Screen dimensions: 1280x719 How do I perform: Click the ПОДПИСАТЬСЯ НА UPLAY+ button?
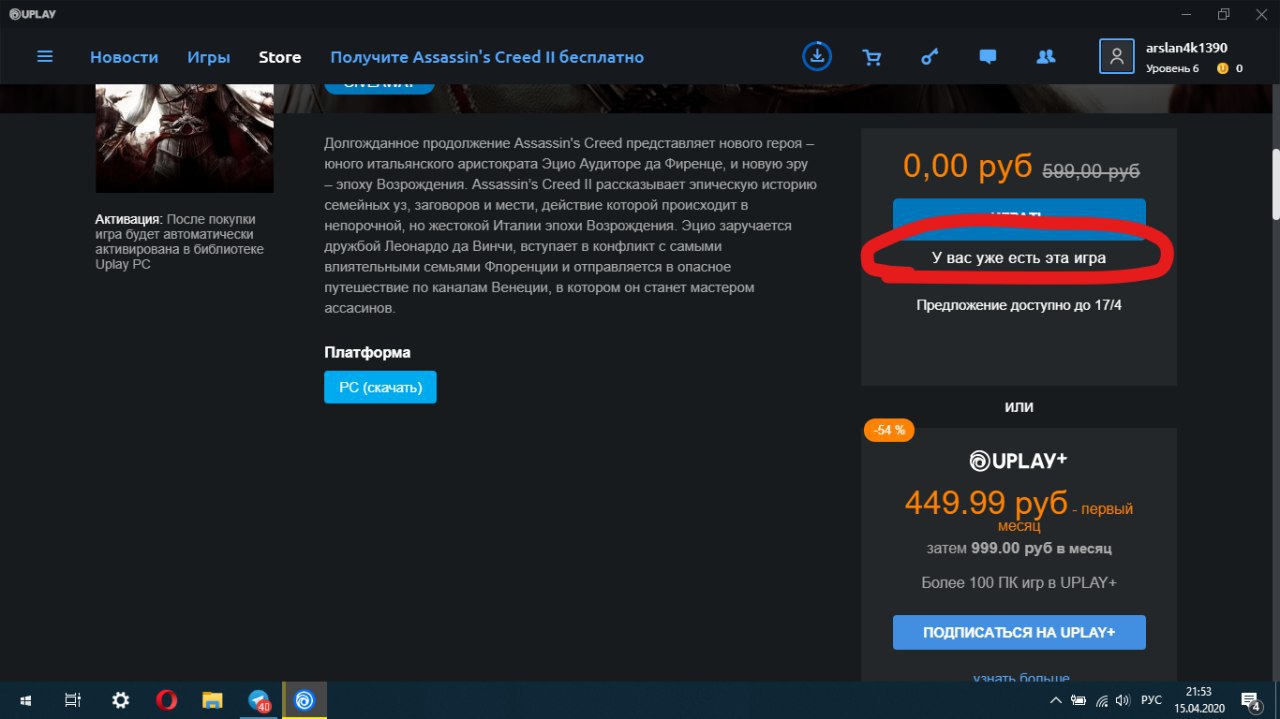click(1019, 632)
